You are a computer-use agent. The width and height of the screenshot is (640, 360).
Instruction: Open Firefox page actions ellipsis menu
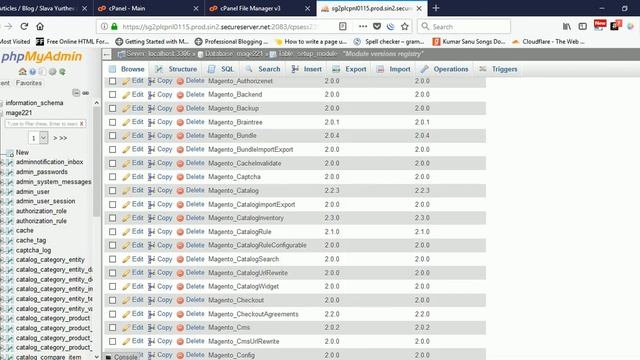tap(362, 27)
